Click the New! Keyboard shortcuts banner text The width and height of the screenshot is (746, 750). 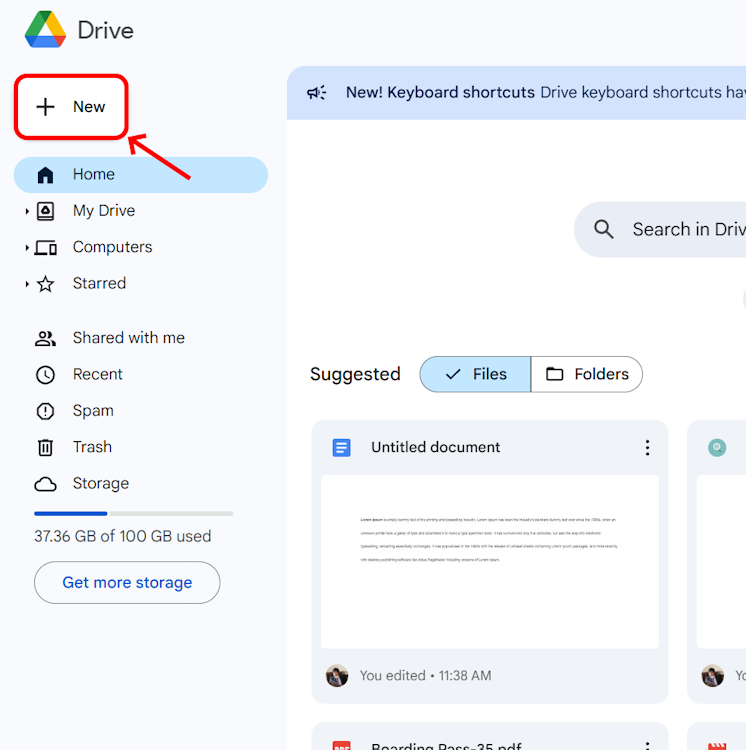coord(440,92)
